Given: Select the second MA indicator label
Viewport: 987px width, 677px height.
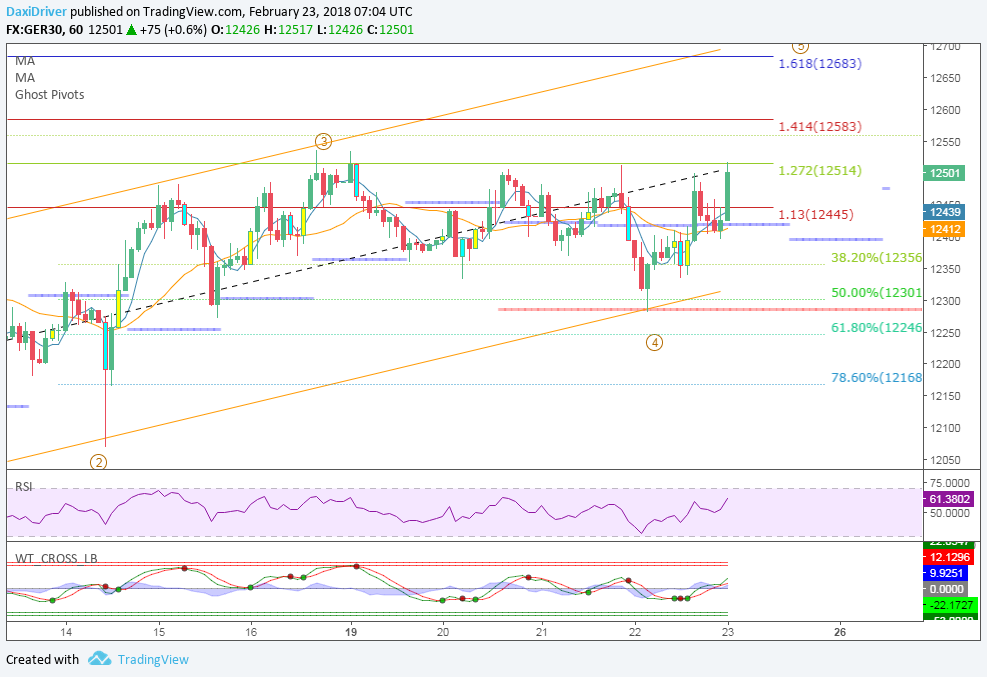Looking at the screenshot, I should tap(25, 77).
